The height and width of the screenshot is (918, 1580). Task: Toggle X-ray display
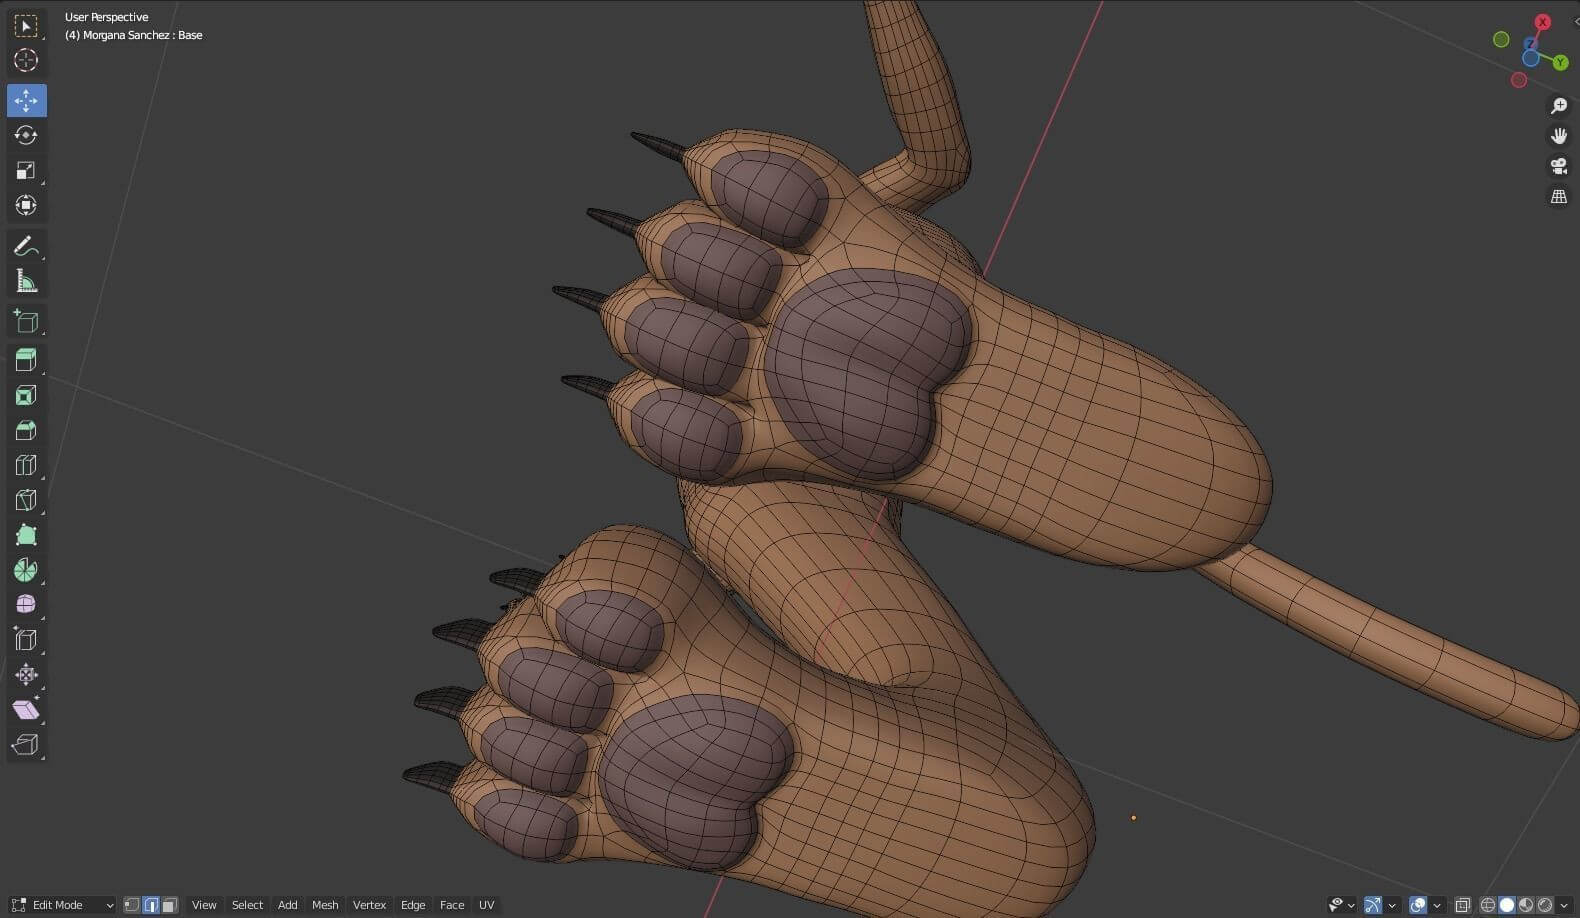pyautogui.click(x=1463, y=905)
